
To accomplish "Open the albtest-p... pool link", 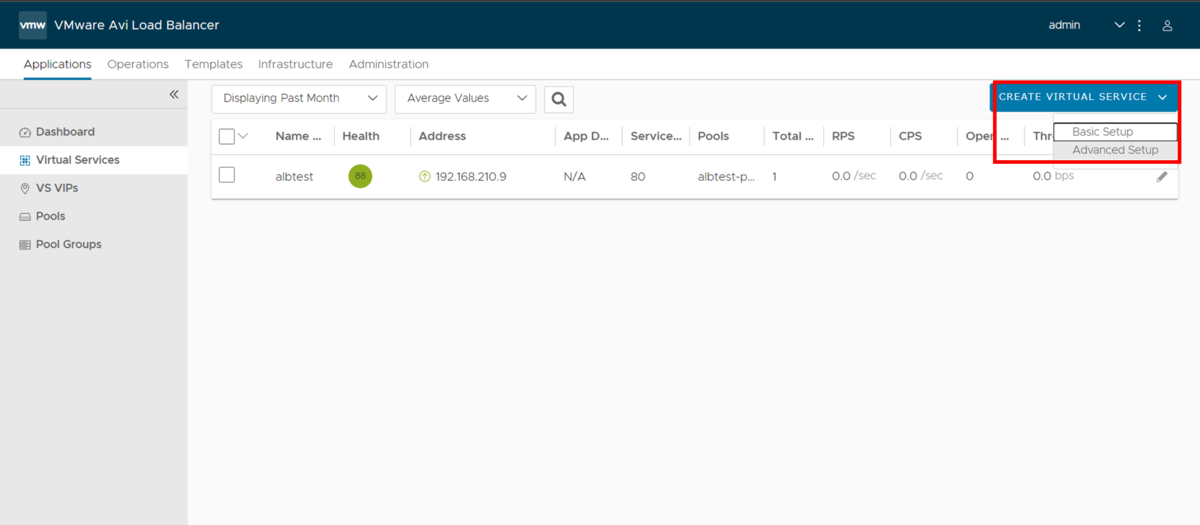I will click(x=726, y=176).
